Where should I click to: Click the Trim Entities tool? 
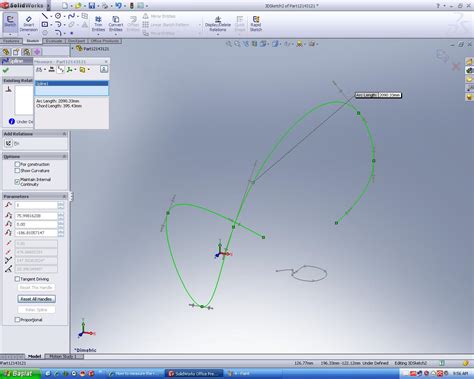(98, 23)
